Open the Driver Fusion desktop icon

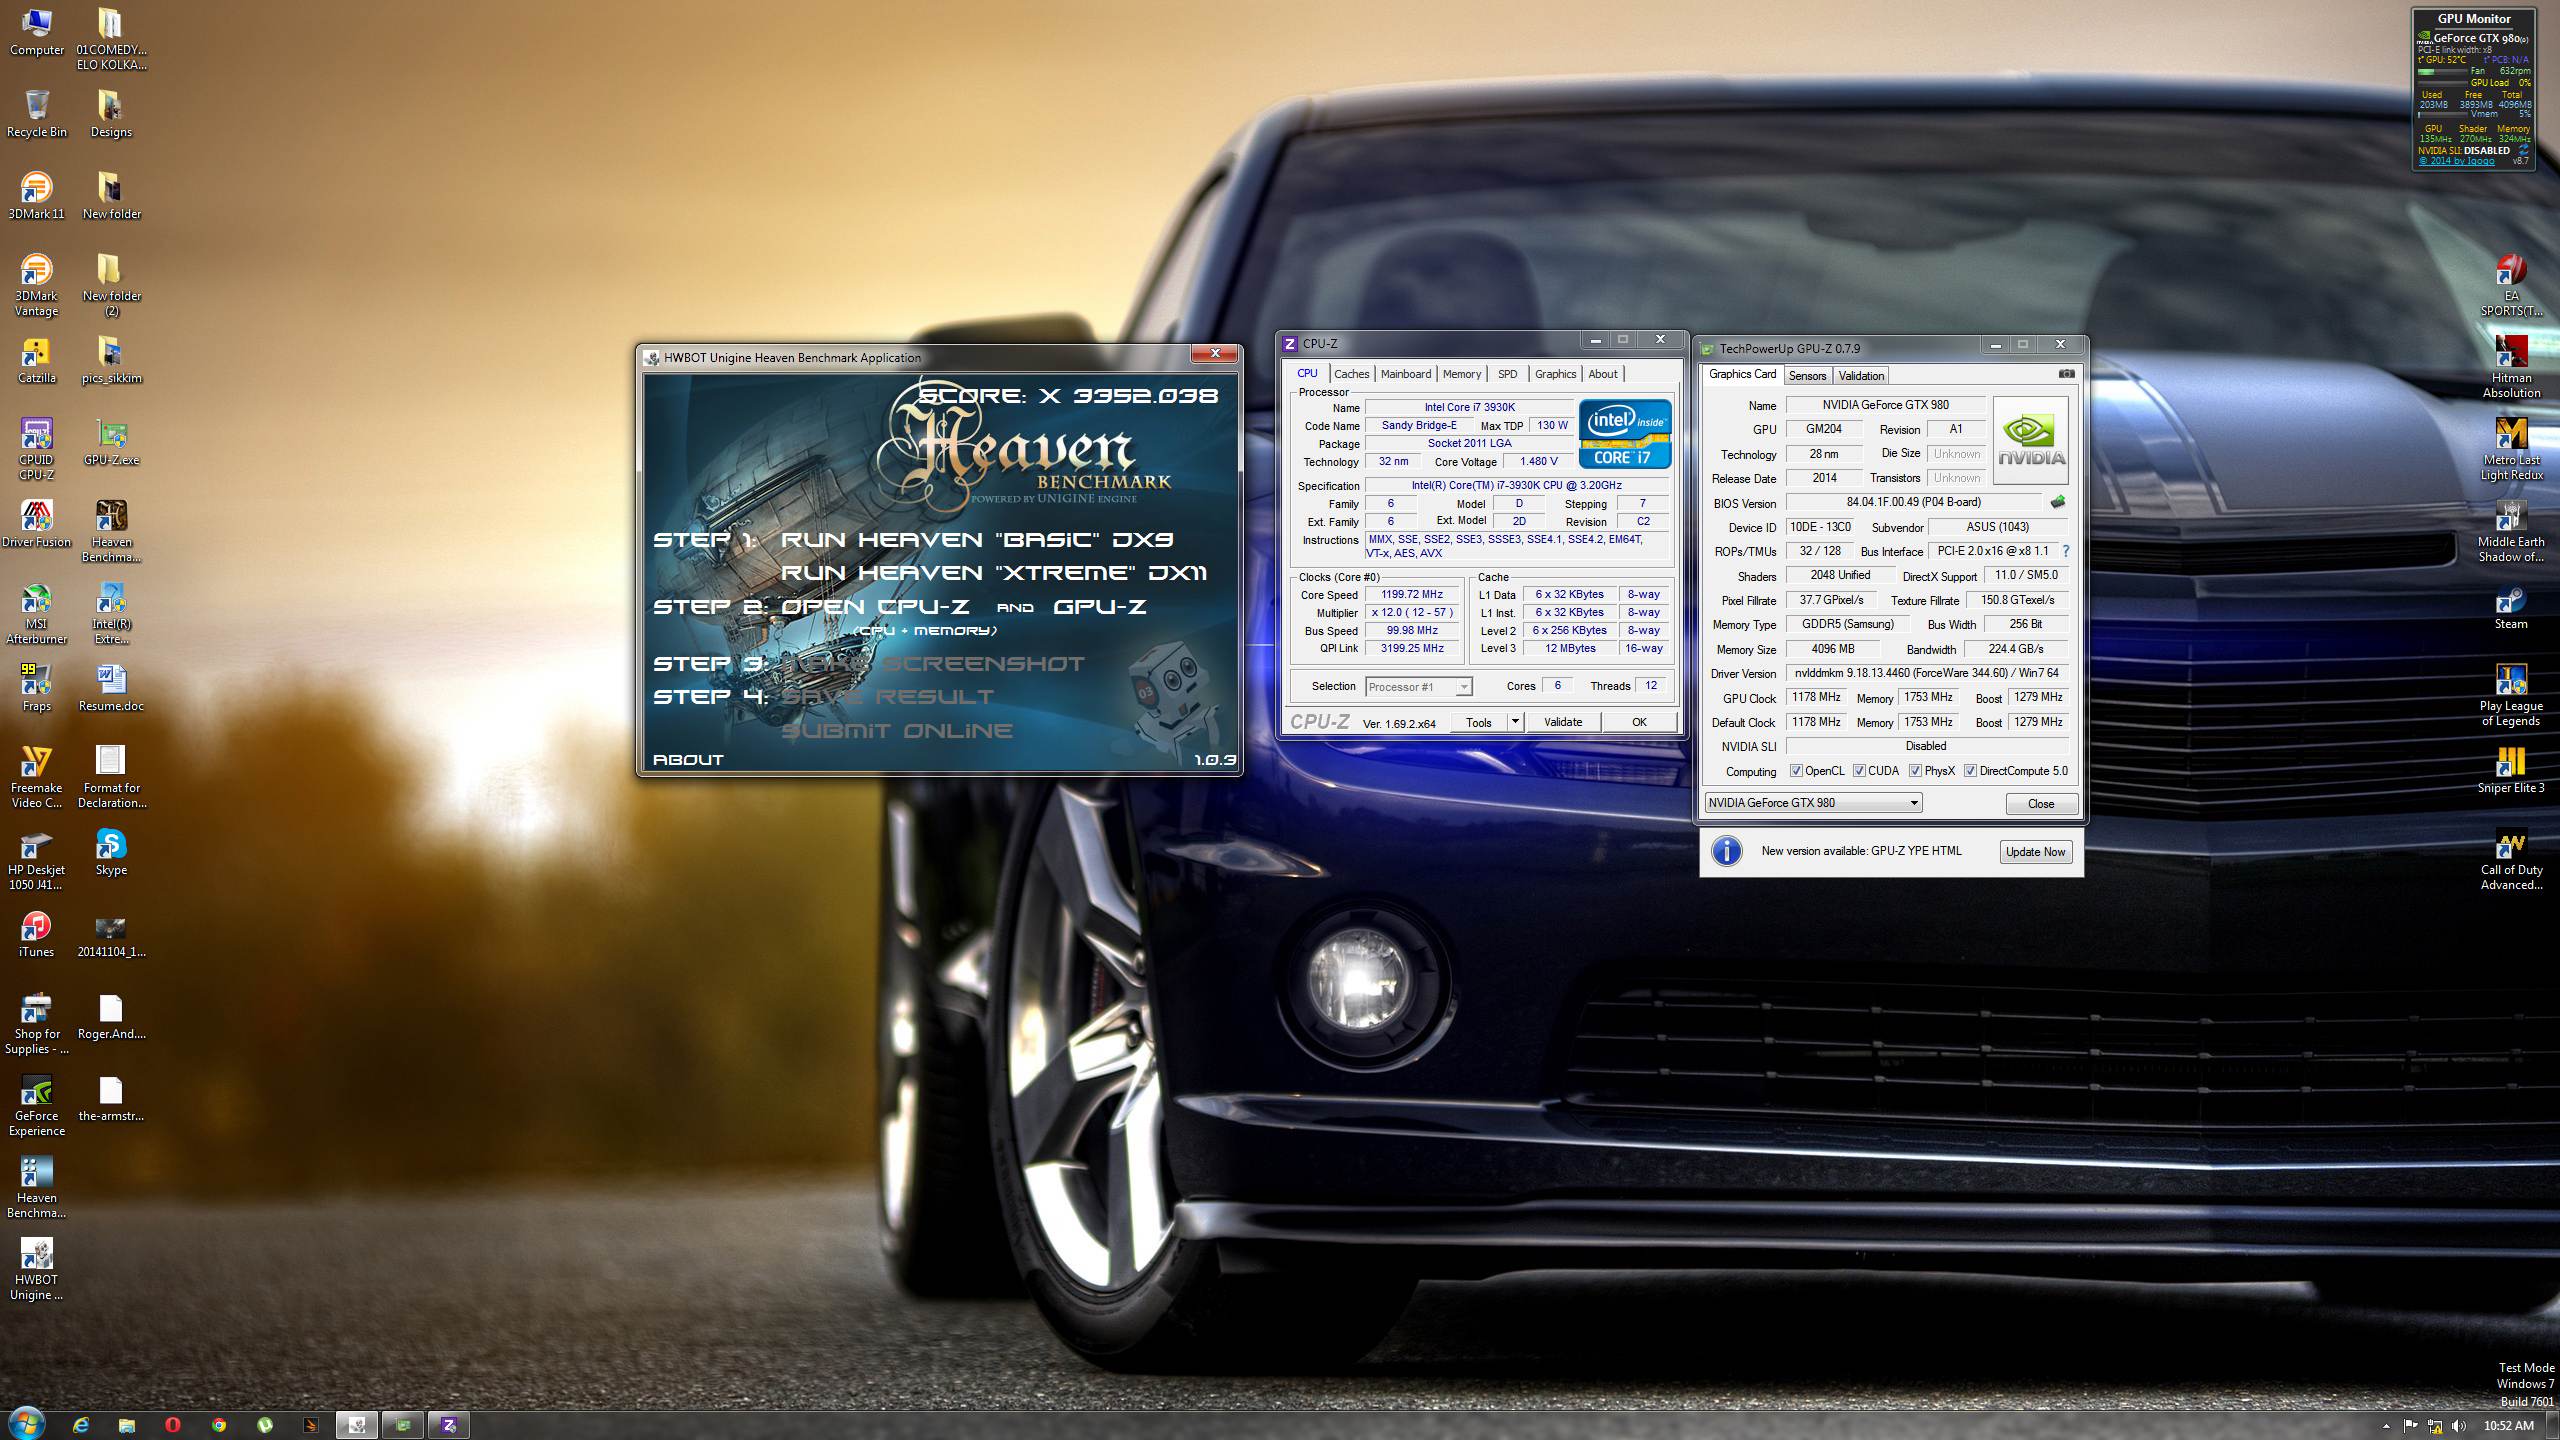36,524
